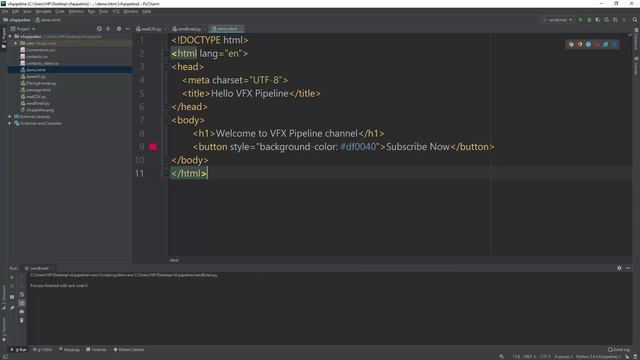Click the run with coverage icon in the toolbar

coord(598,20)
